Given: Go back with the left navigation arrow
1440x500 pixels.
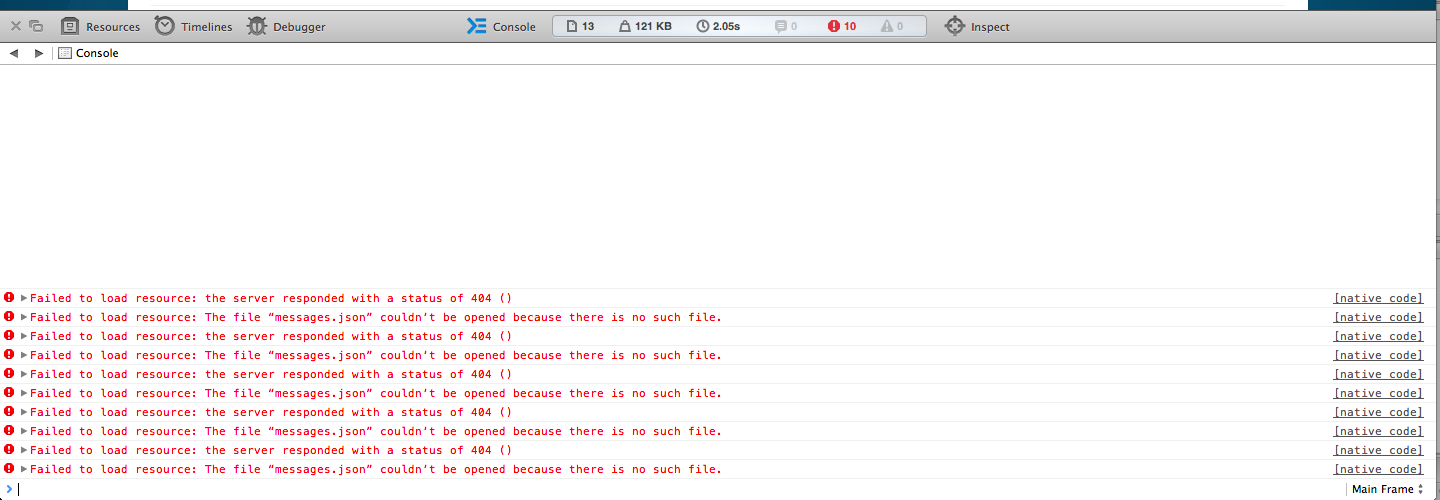Looking at the screenshot, I should coord(14,53).
